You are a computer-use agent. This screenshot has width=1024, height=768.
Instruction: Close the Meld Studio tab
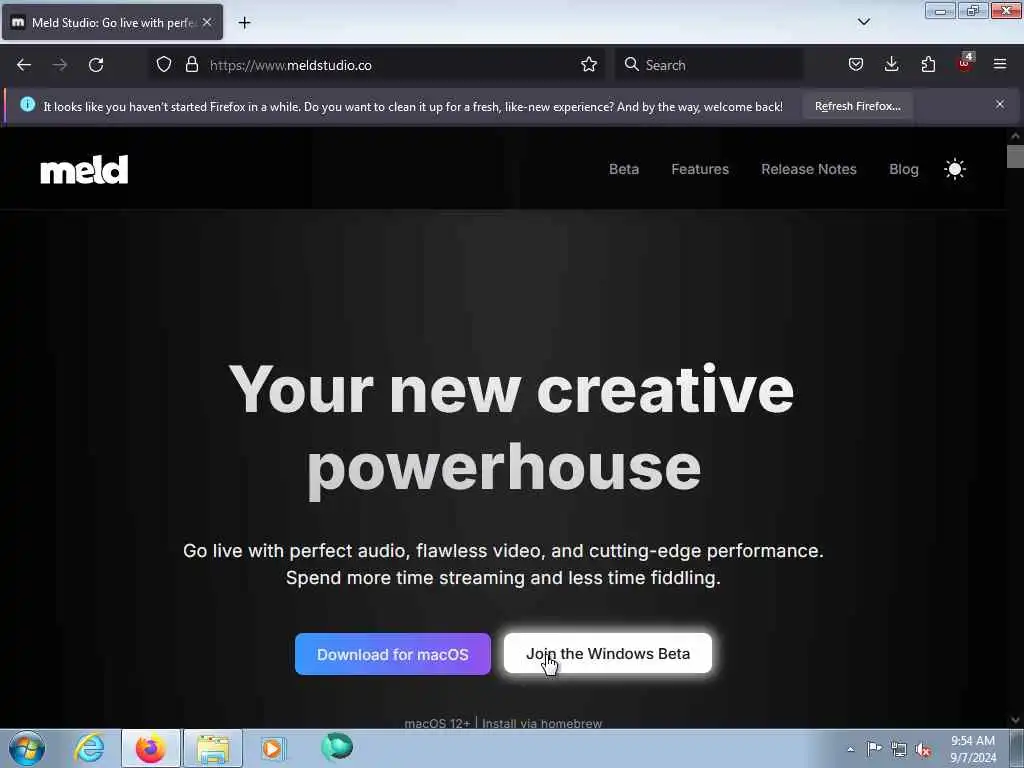click(x=207, y=22)
